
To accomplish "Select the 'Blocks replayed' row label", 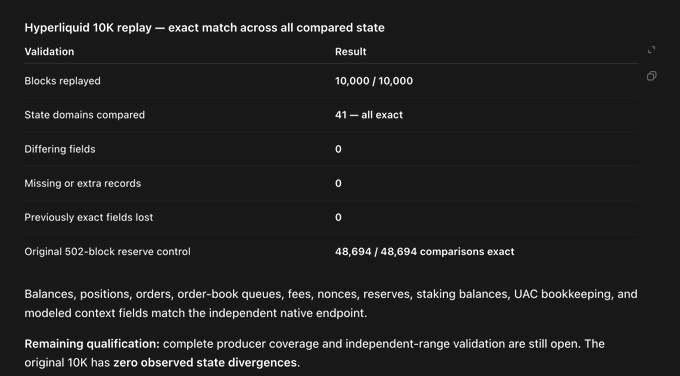I will 62,81.
